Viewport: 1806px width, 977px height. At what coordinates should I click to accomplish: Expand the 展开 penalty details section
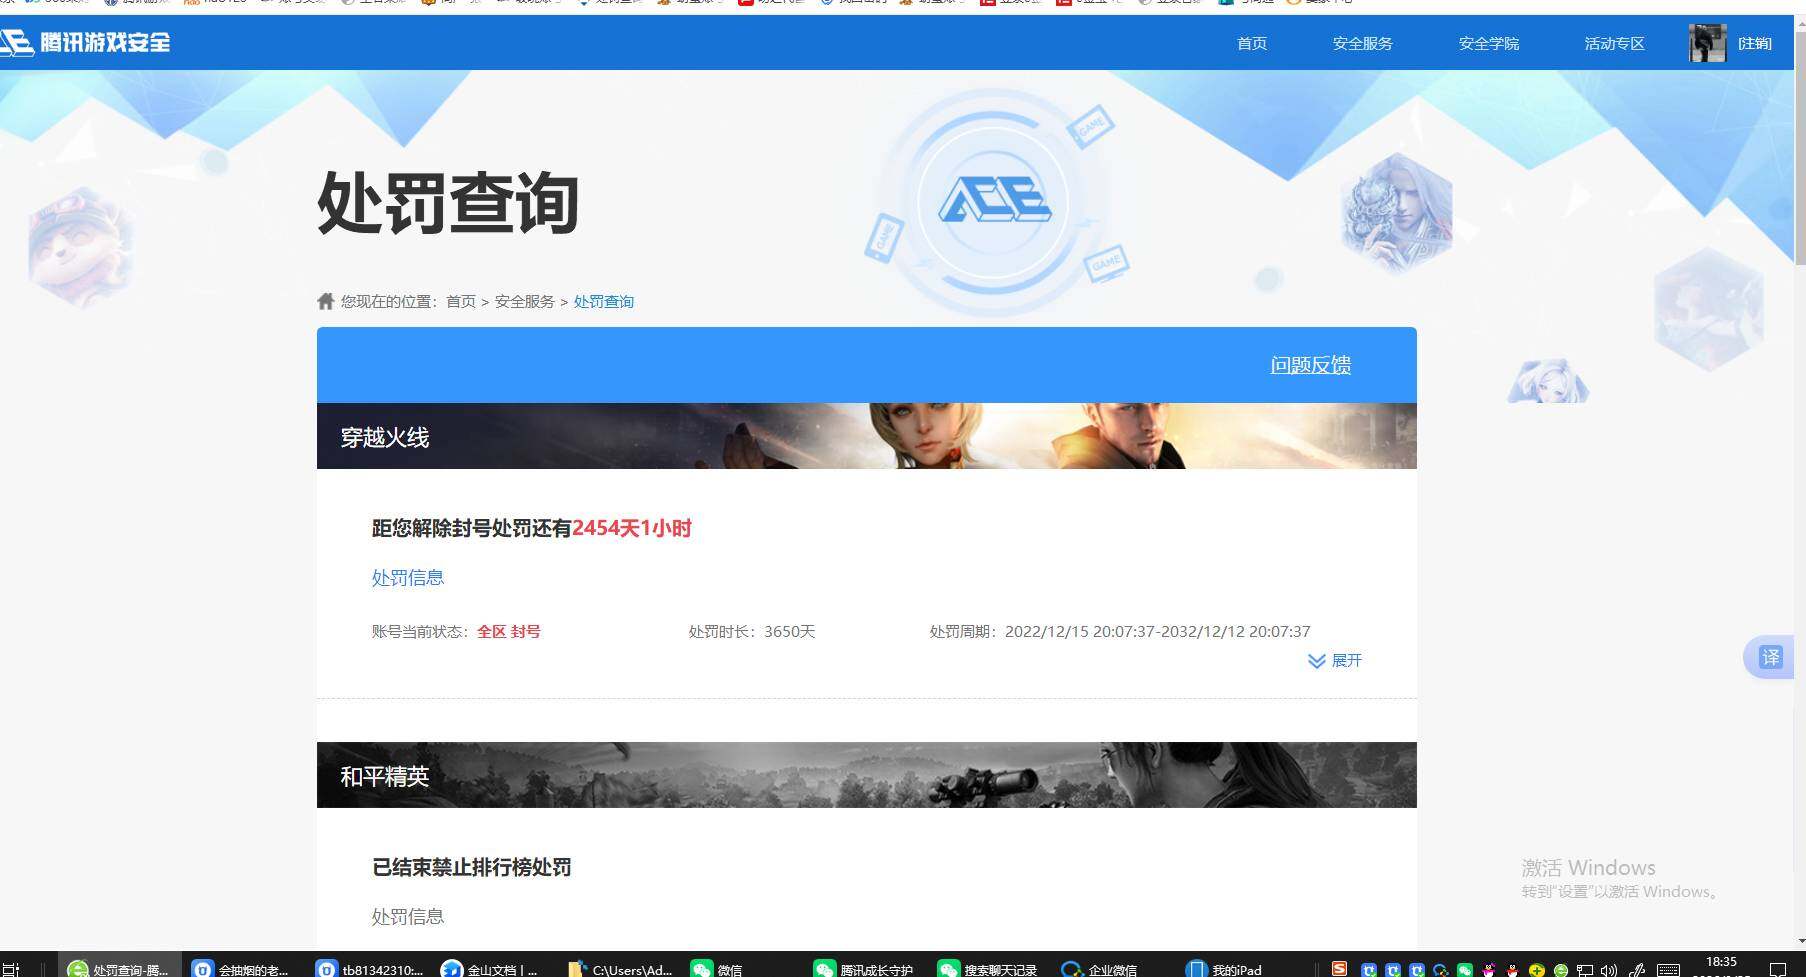(x=1334, y=661)
